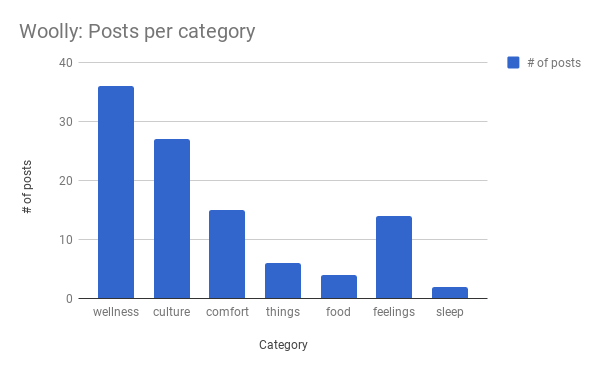This screenshot has height=371, width=600.
Task: Click the 'culture' axis label
Action: point(171,312)
